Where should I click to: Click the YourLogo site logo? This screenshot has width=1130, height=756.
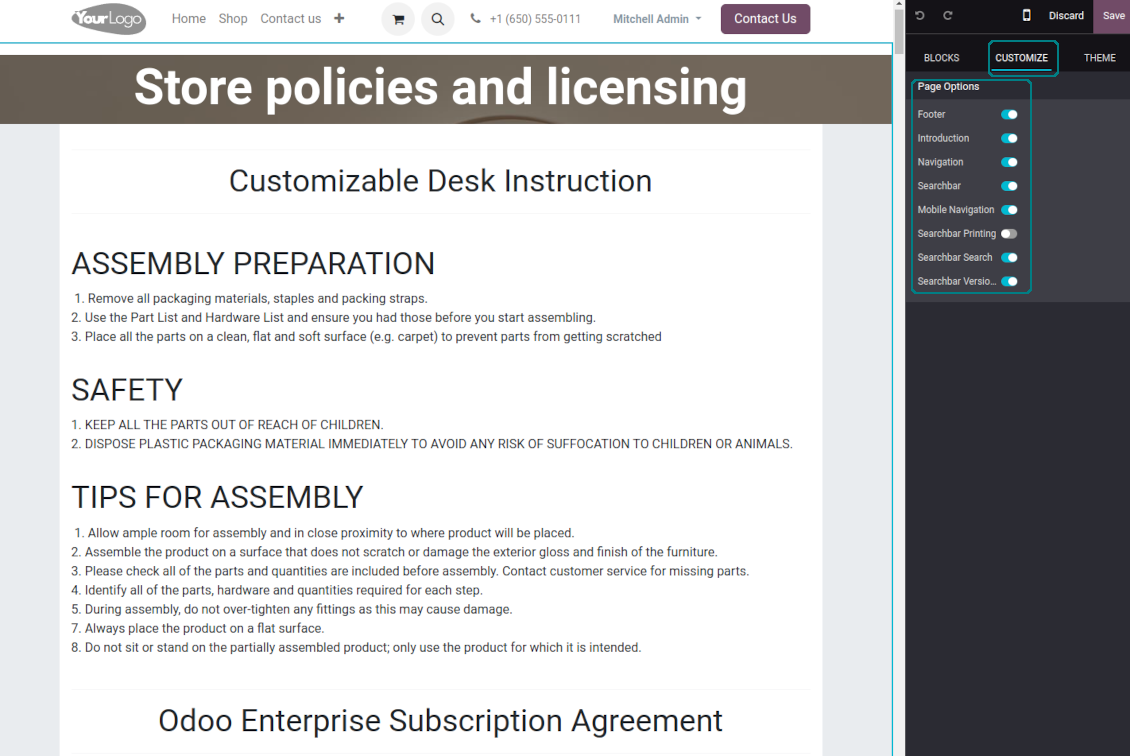[x=109, y=19]
